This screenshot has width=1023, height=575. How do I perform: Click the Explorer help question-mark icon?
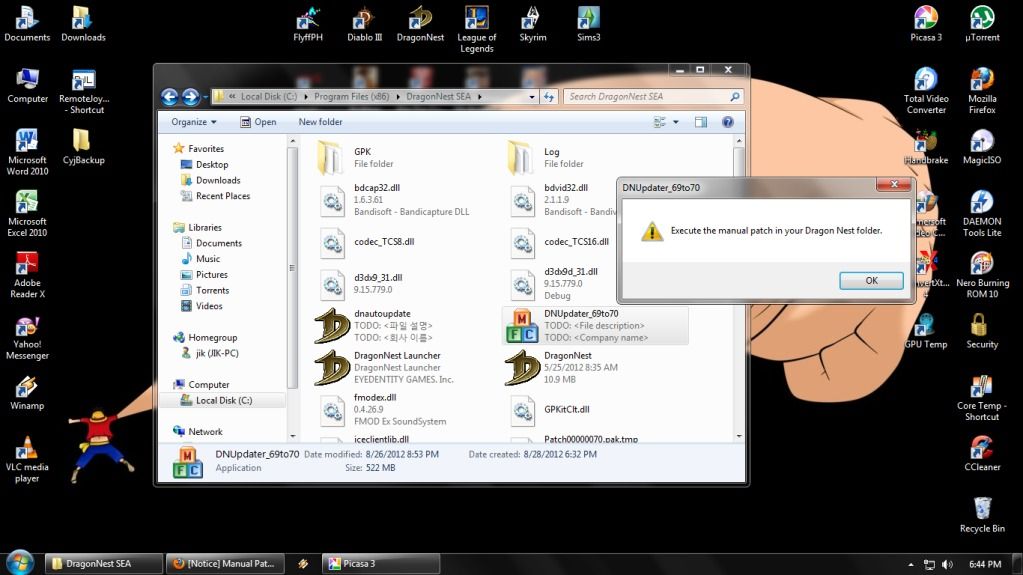click(x=727, y=122)
